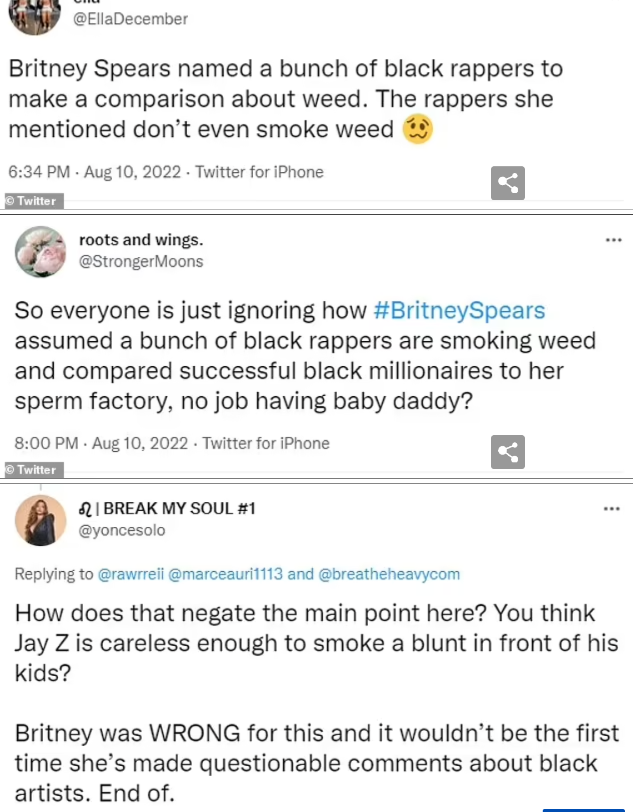Click "Twitter for iPhone" on 8:00 PM tweet

point(265,442)
